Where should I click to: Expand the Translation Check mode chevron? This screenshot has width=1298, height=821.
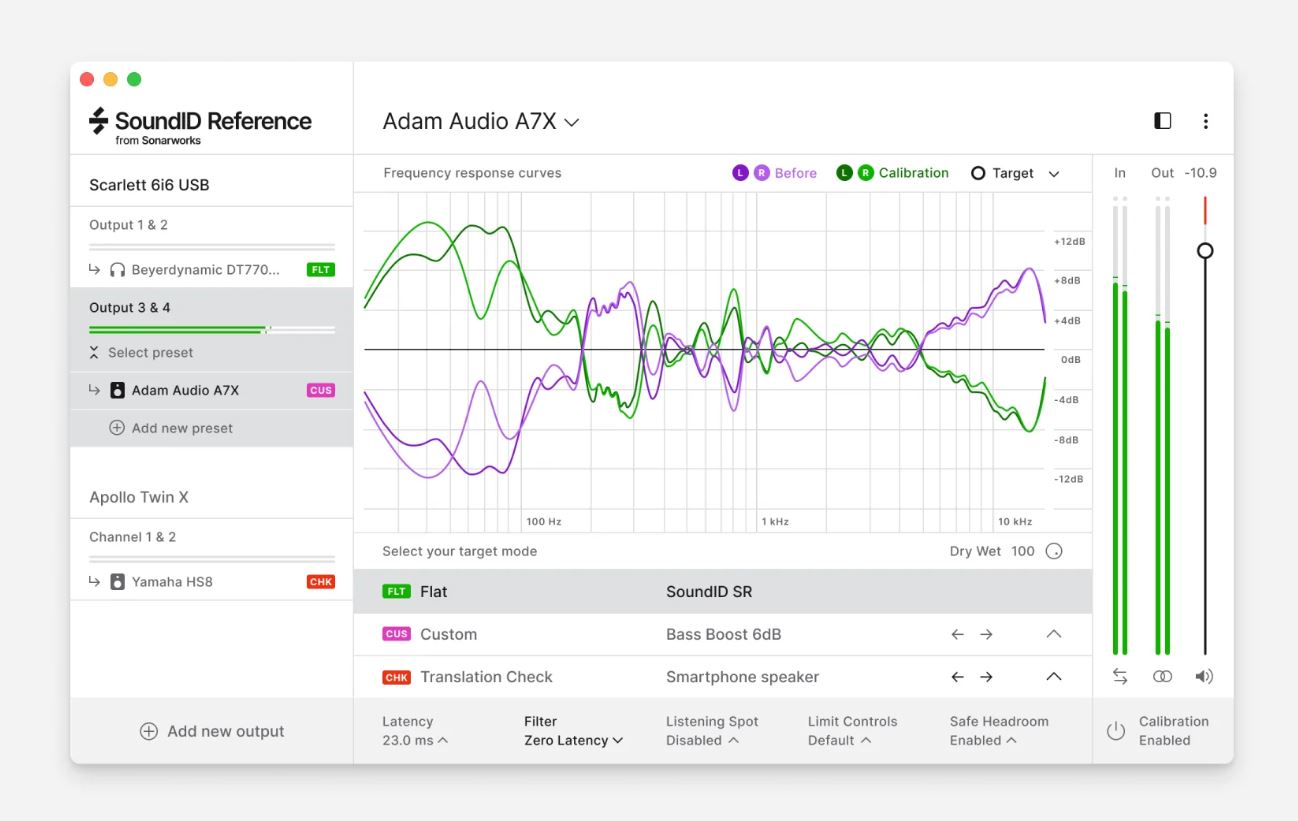click(x=1053, y=677)
